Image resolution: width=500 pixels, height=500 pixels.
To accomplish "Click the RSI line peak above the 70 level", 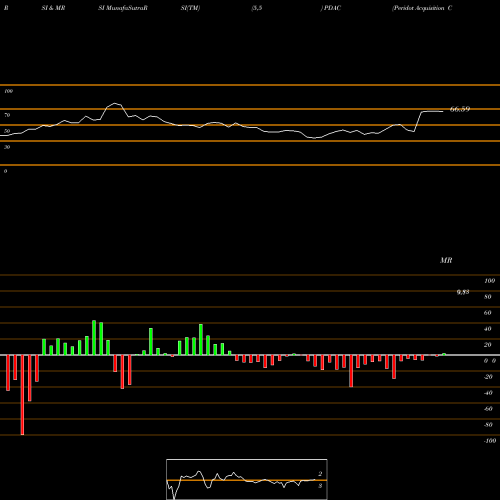I will point(115,104).
